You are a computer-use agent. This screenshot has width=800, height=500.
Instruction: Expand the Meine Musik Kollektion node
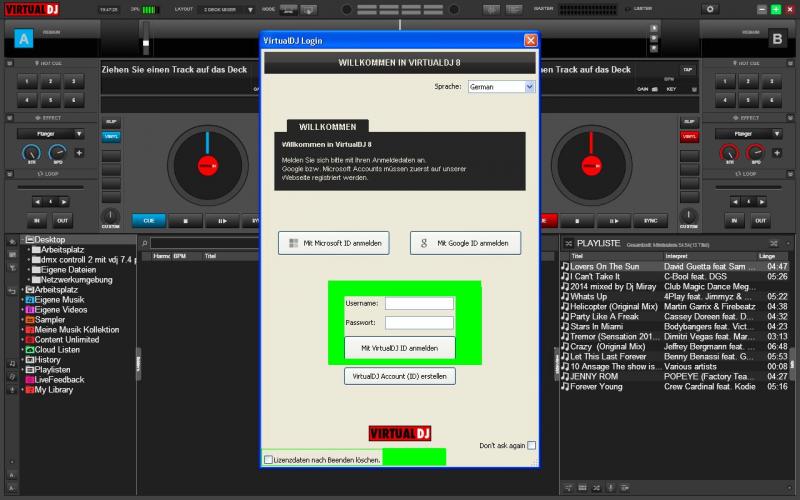(22, 330)
